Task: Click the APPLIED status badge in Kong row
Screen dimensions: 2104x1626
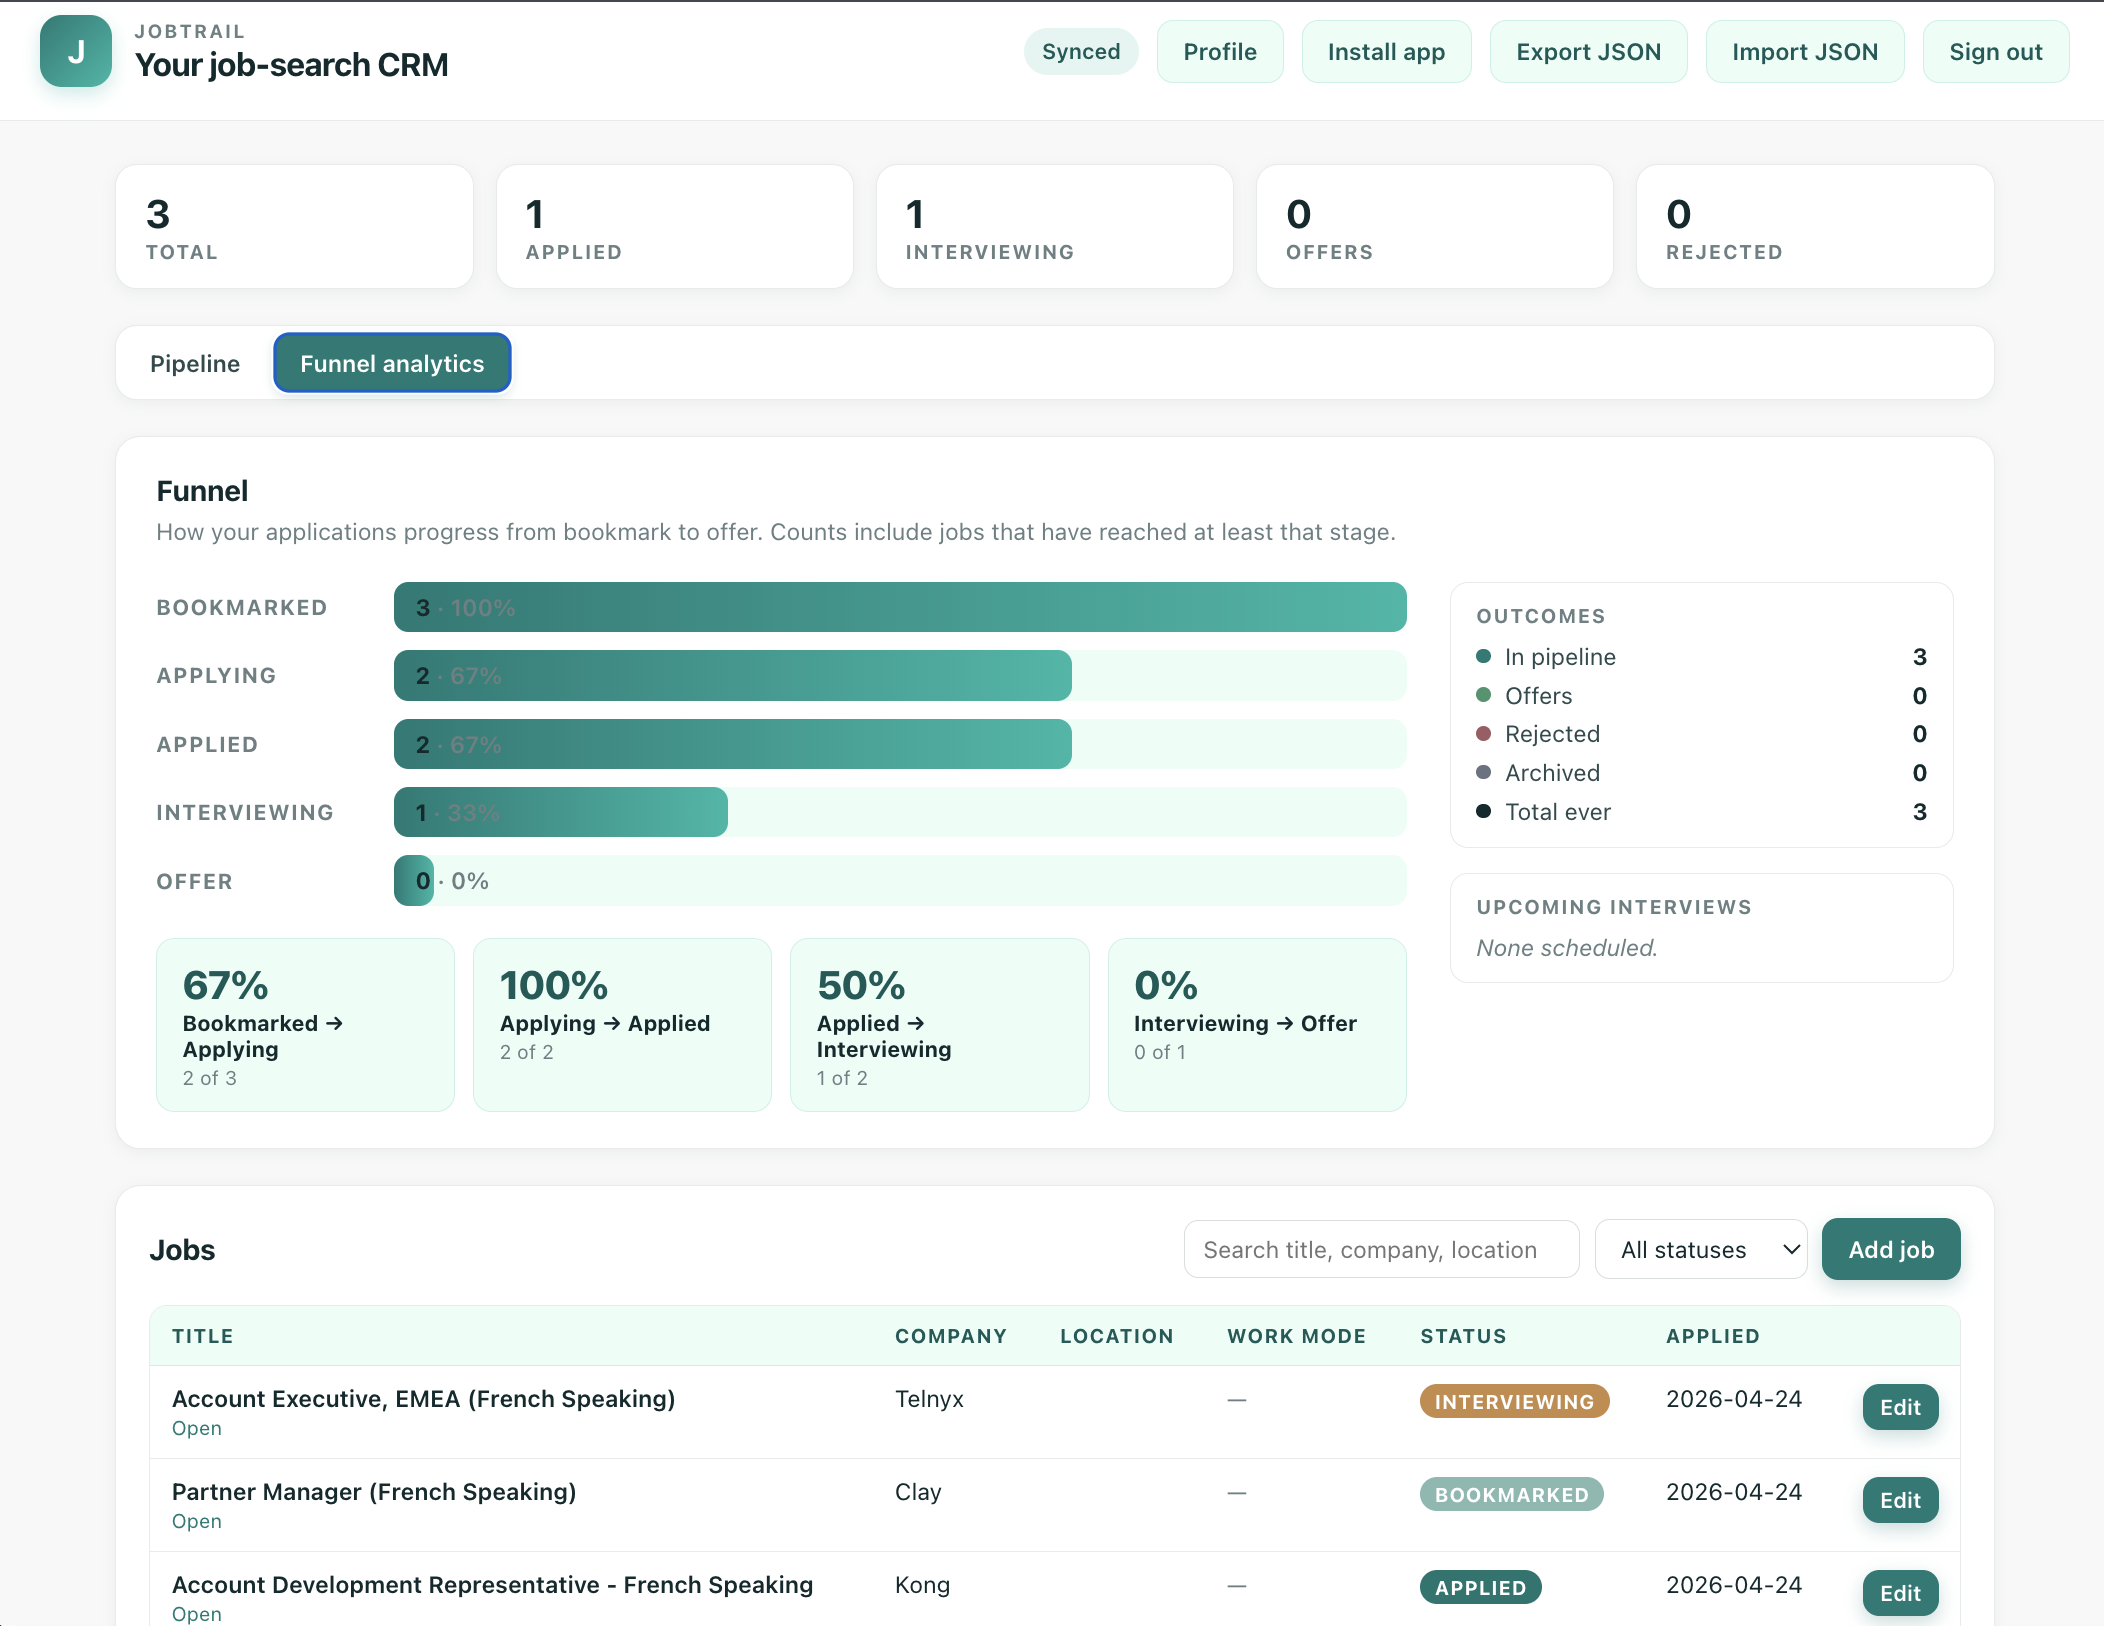Action: coord(1481,1587)
